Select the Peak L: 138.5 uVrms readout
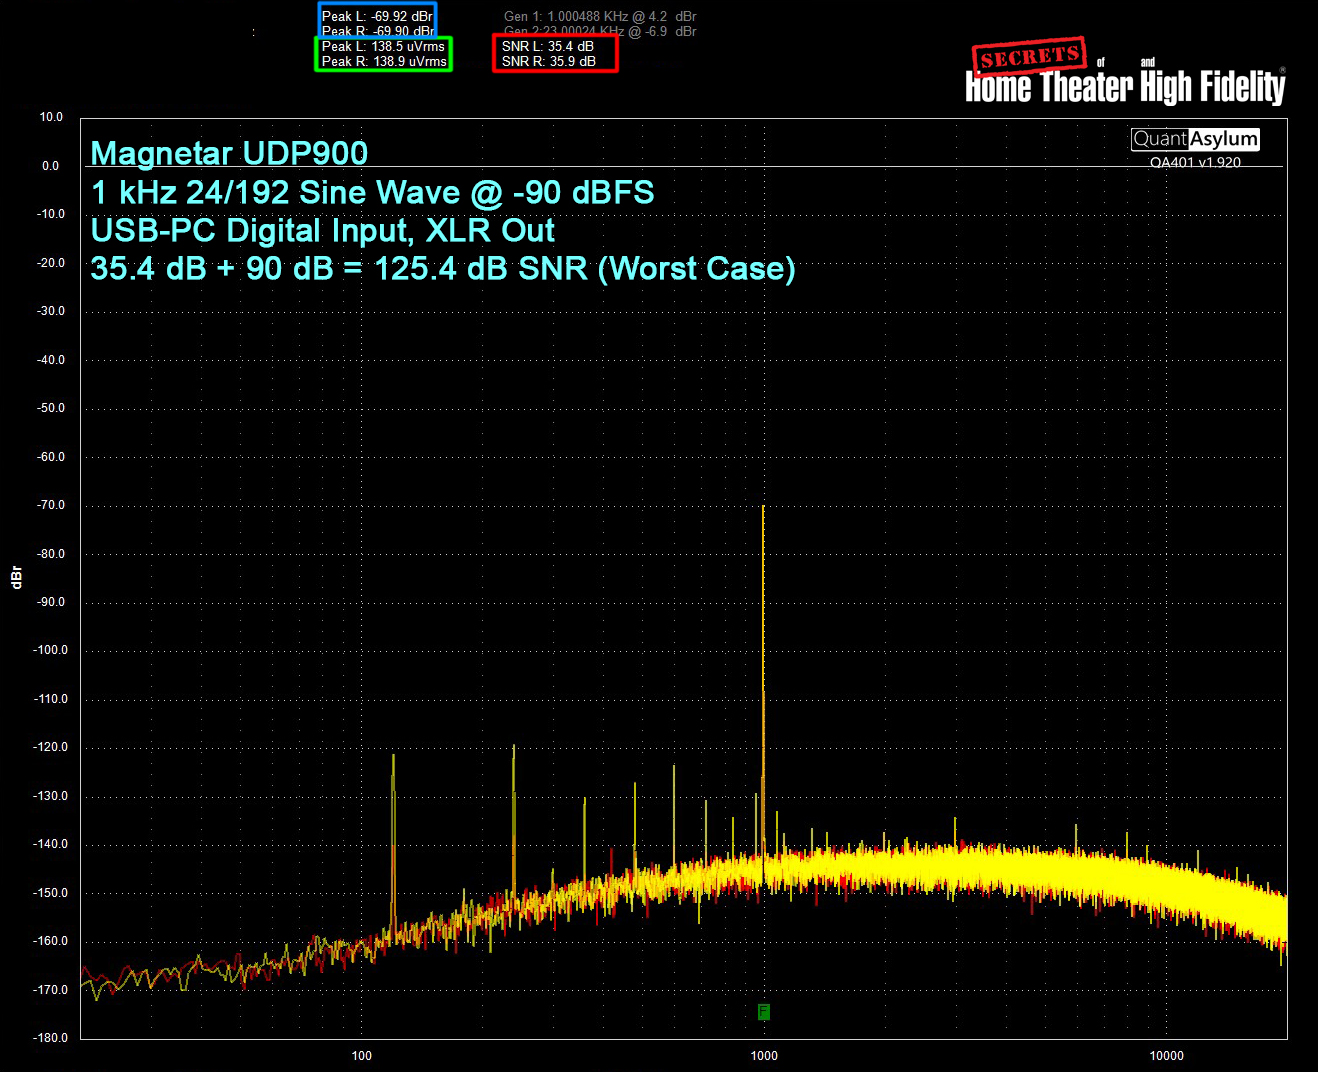The image size is (1318, 1072). (383, 46)
